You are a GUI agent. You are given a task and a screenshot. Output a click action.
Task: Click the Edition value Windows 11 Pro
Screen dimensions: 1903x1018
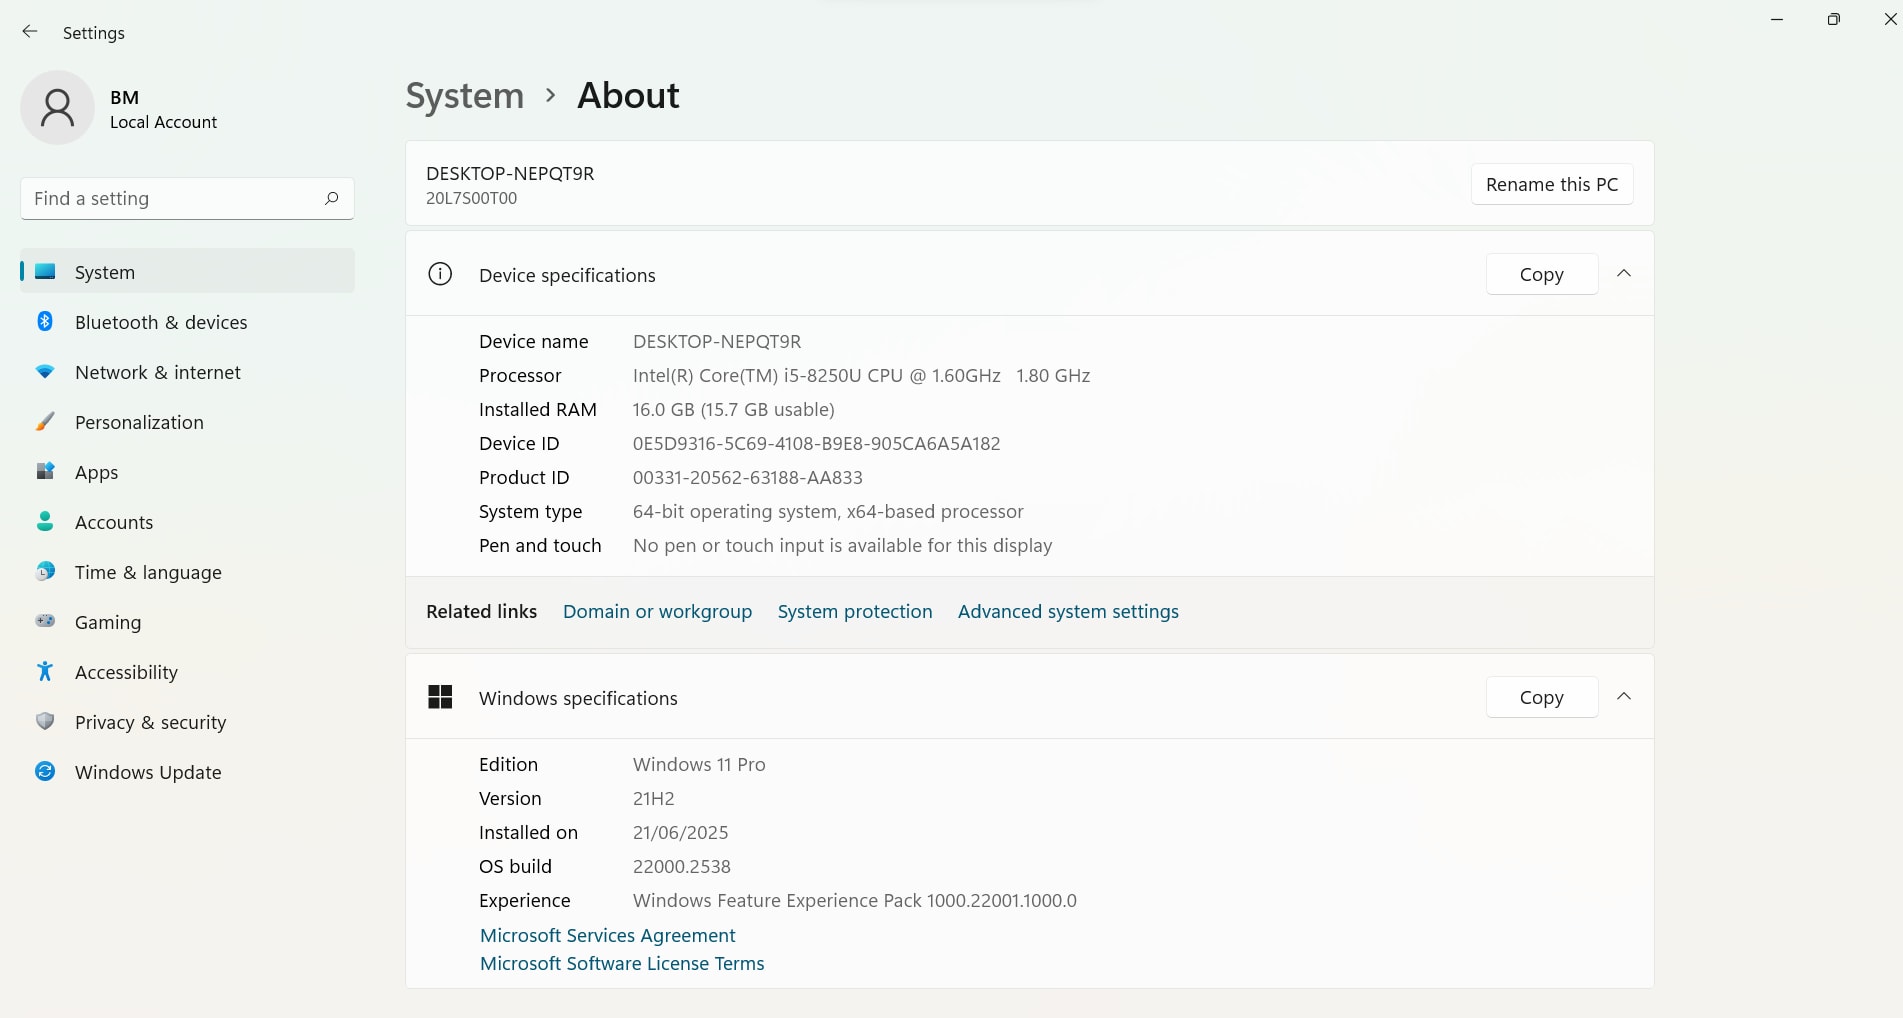pyautogui.click(x=699, y=765)
